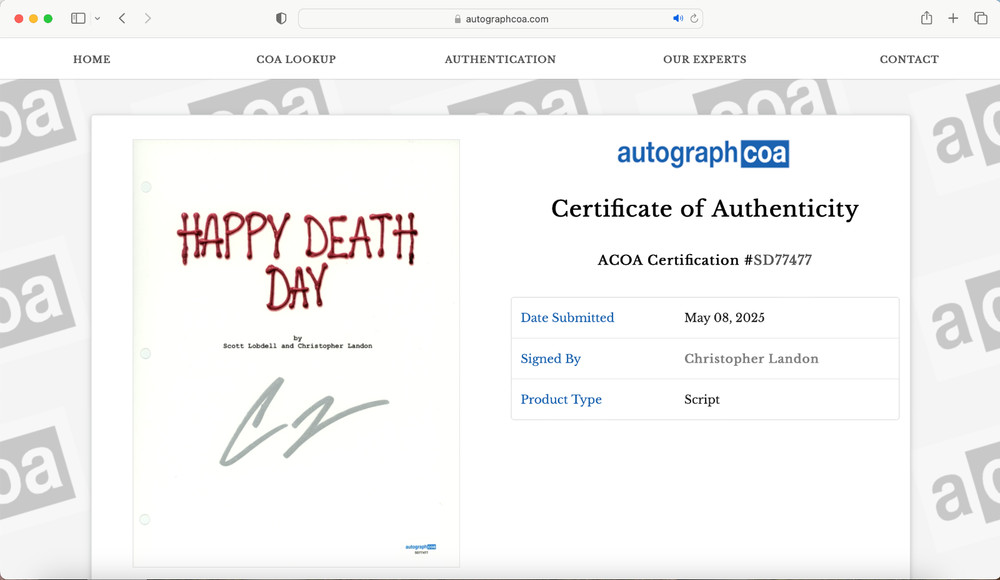Focus the autographcoa.com address bar
This screenshot has width=1000, height=580.
point(500,19)
